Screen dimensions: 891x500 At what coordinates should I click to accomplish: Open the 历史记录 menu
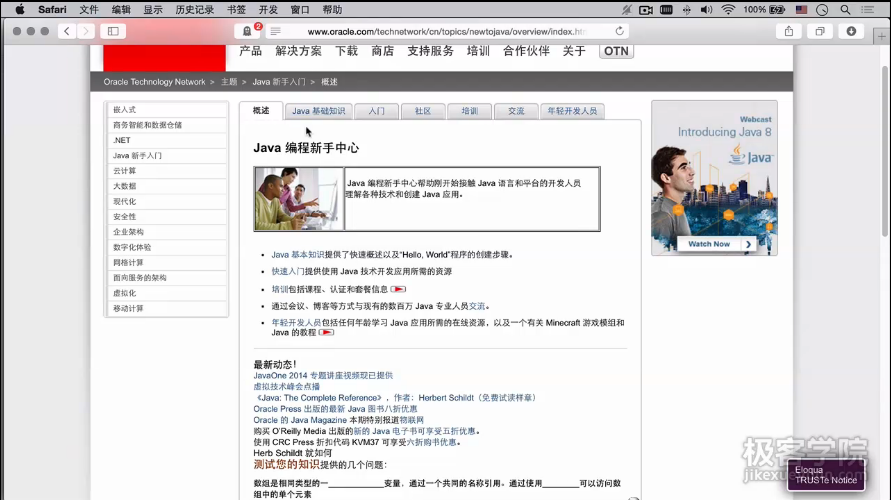tap(194, 10)
